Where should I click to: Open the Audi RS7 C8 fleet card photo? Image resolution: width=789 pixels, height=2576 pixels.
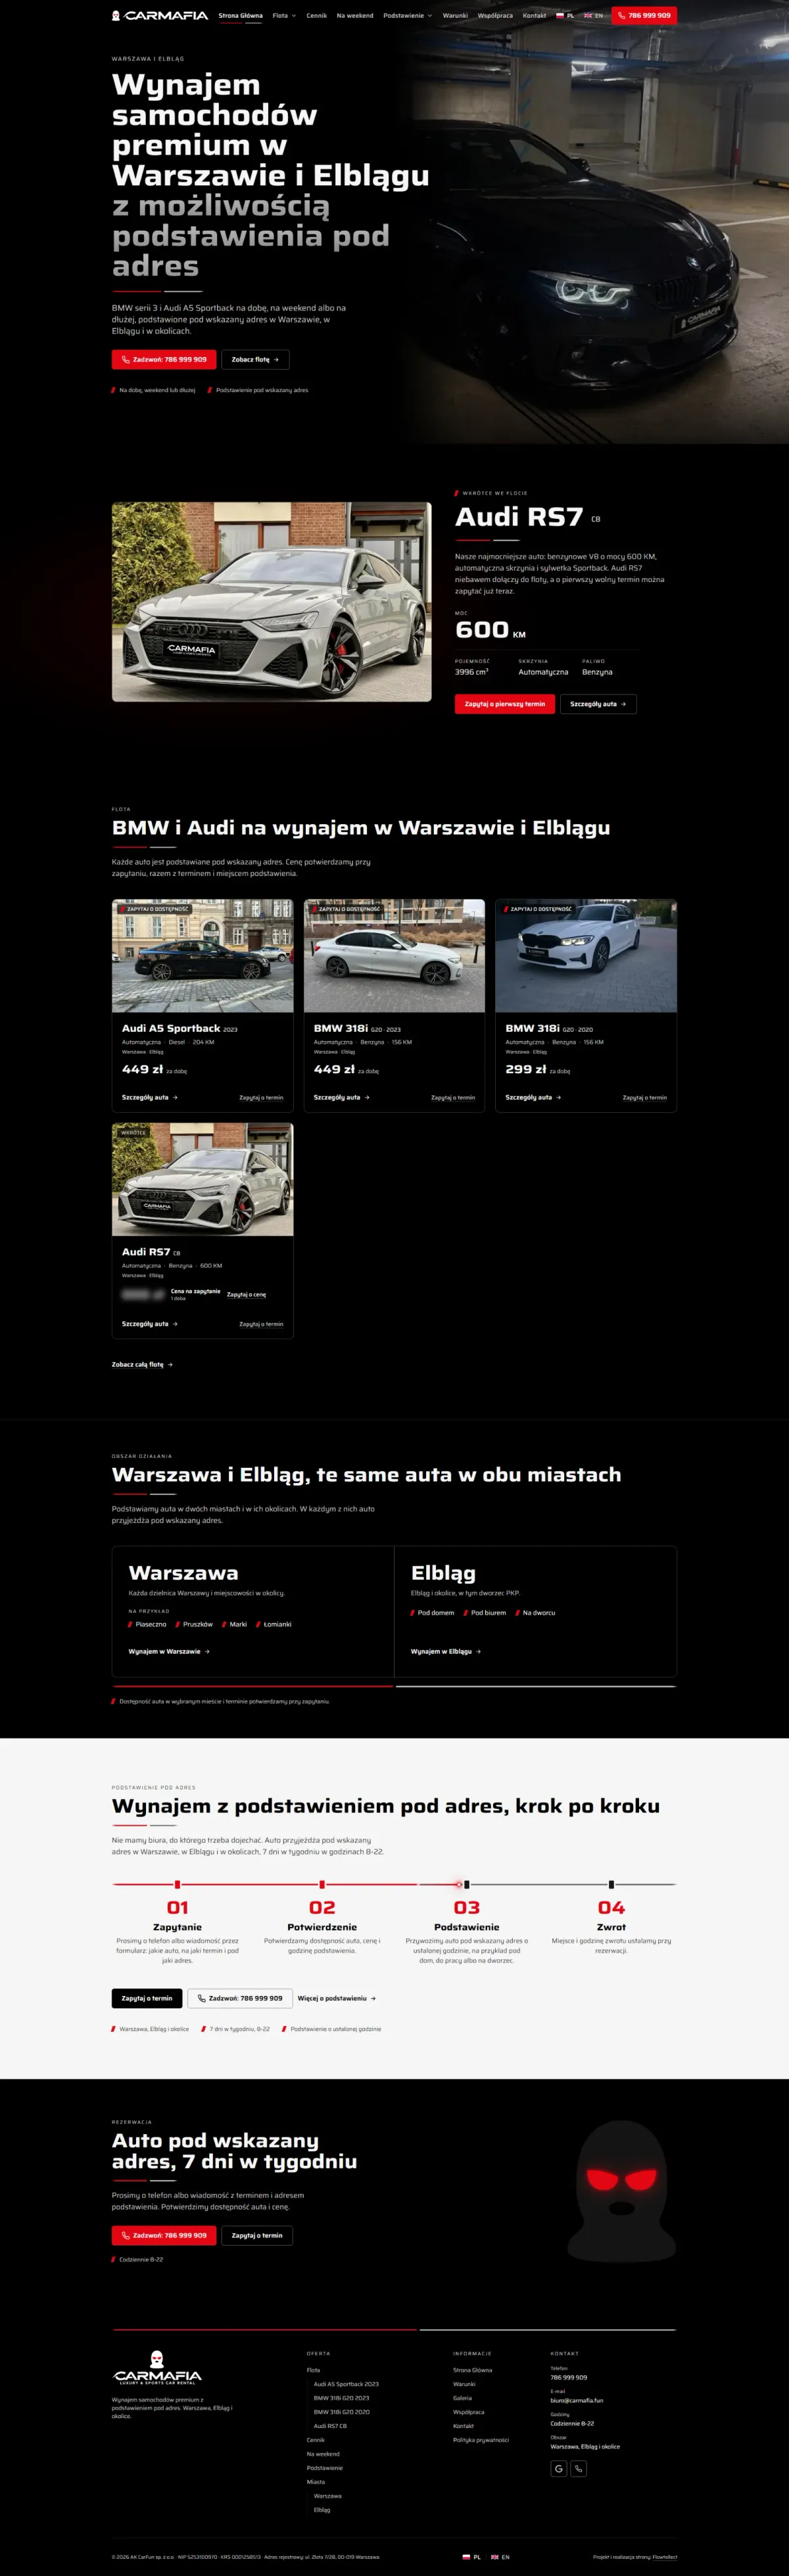[203, 1180]
